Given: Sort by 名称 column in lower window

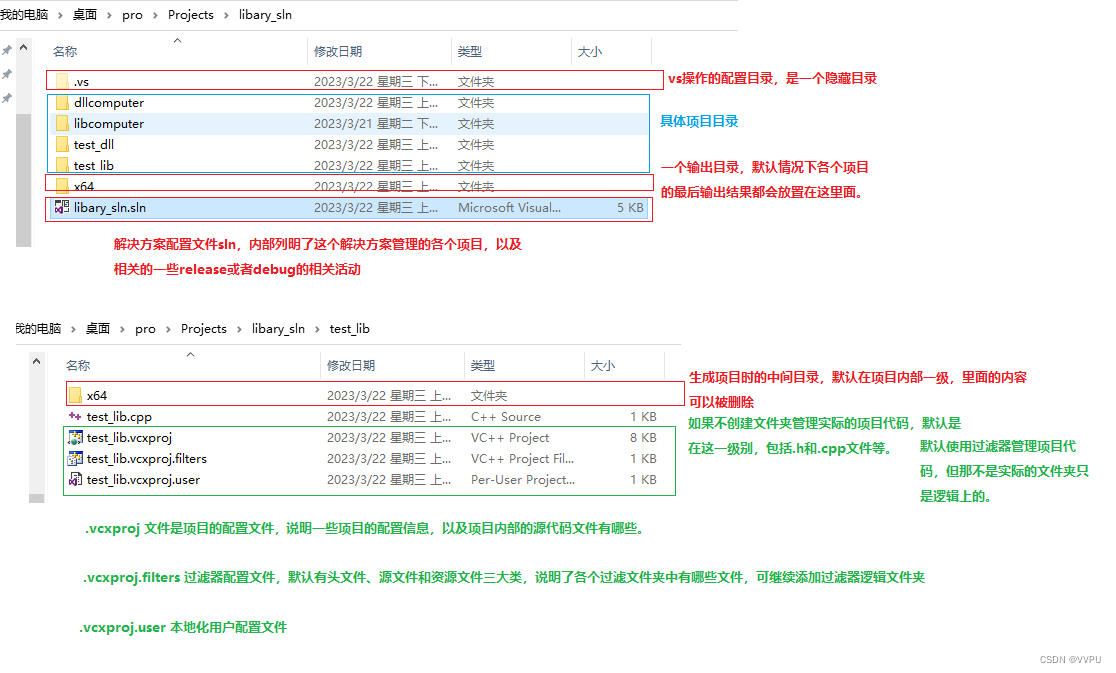Looking at the screenshot, I should click(78, 366).
